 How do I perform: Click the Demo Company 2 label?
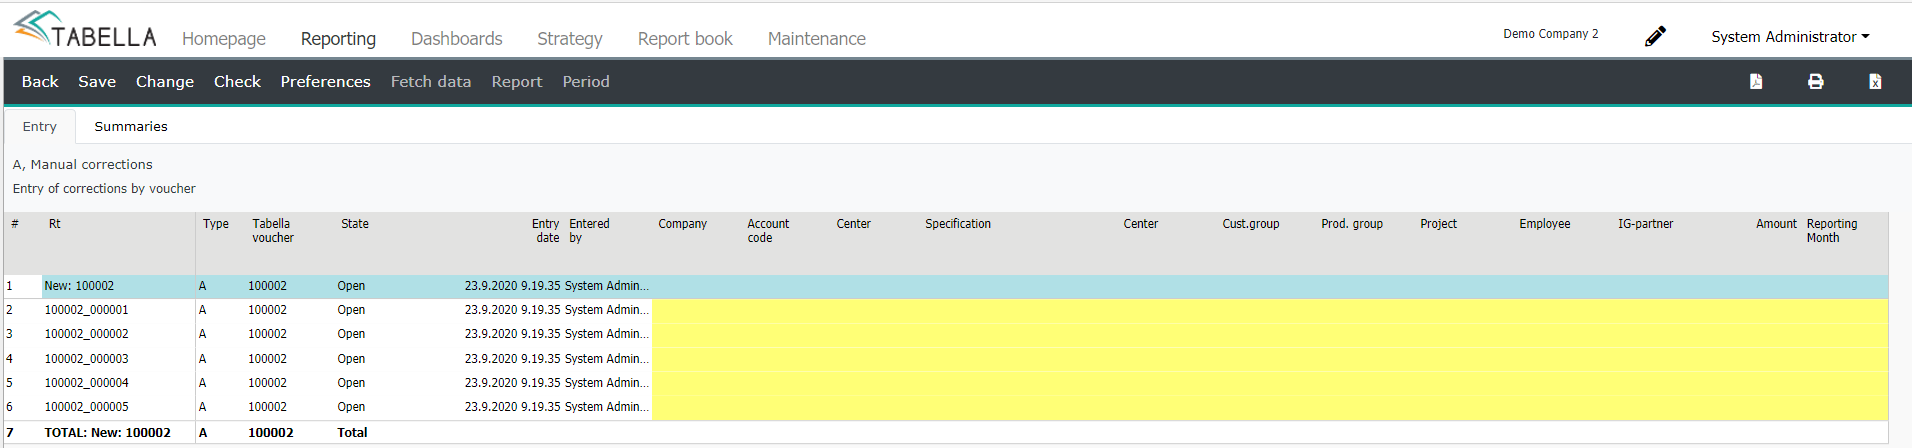point(1551,34)
